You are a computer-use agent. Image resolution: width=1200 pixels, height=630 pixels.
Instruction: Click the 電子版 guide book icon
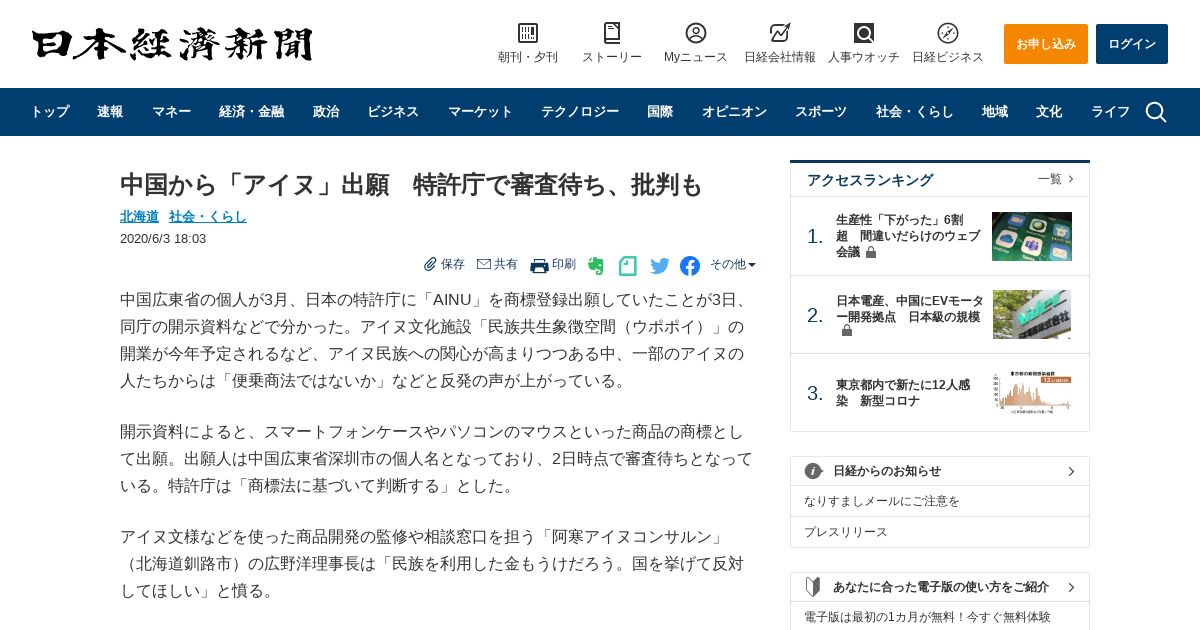coord(813,587)
